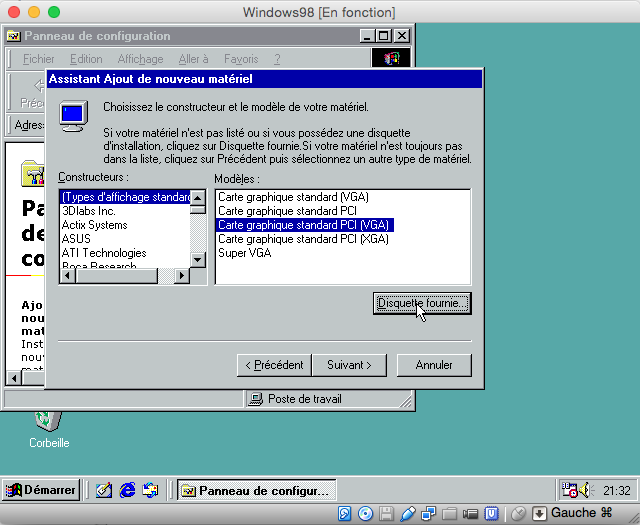Click the VirtualBox video capture camera icon
Screen dimensions: 640x525
[471, 514]
